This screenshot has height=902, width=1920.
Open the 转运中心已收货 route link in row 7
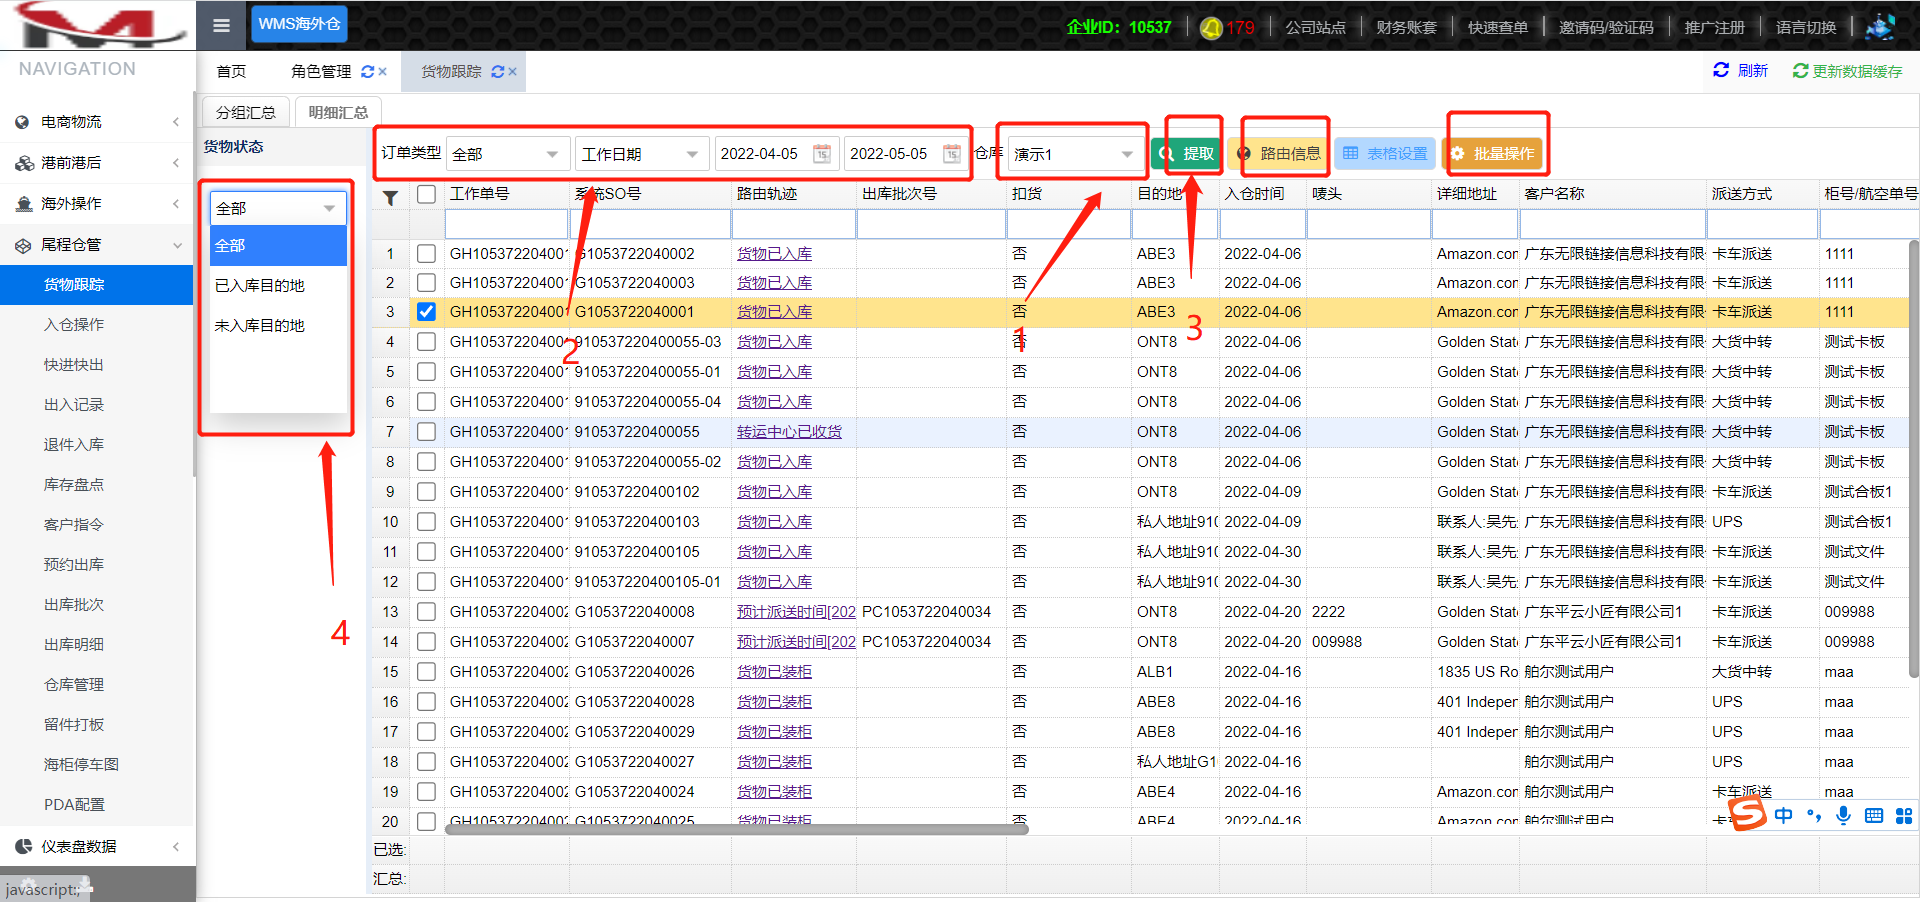(x=789, y=432)
